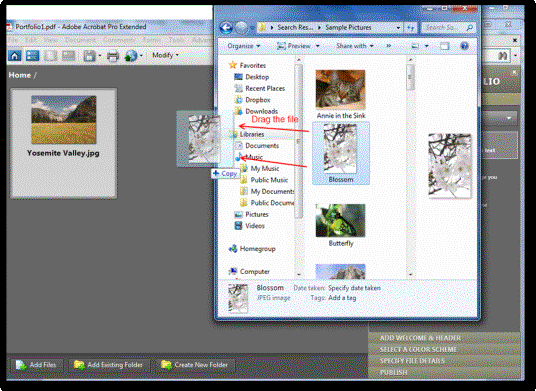536x391 pixels.
Task: Open the Organize menu in Explorer
Action: pos(244,46)
